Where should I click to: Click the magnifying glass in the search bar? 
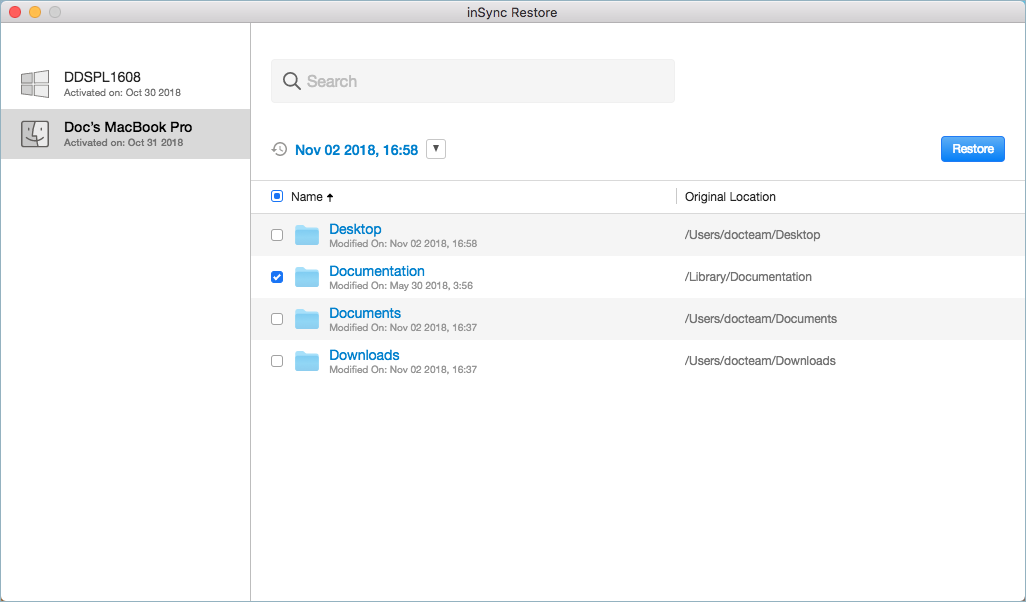pos(291,80)
